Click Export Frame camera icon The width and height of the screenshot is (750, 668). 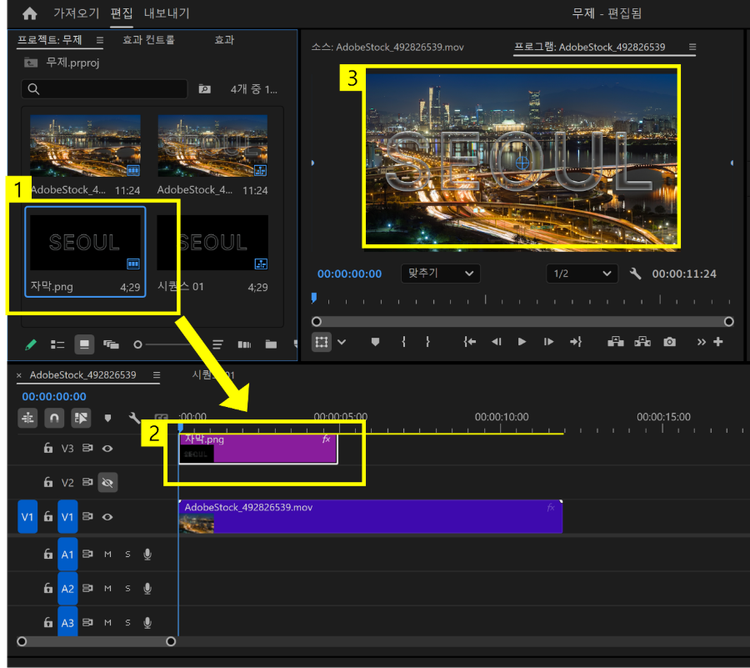click(669, 341)
